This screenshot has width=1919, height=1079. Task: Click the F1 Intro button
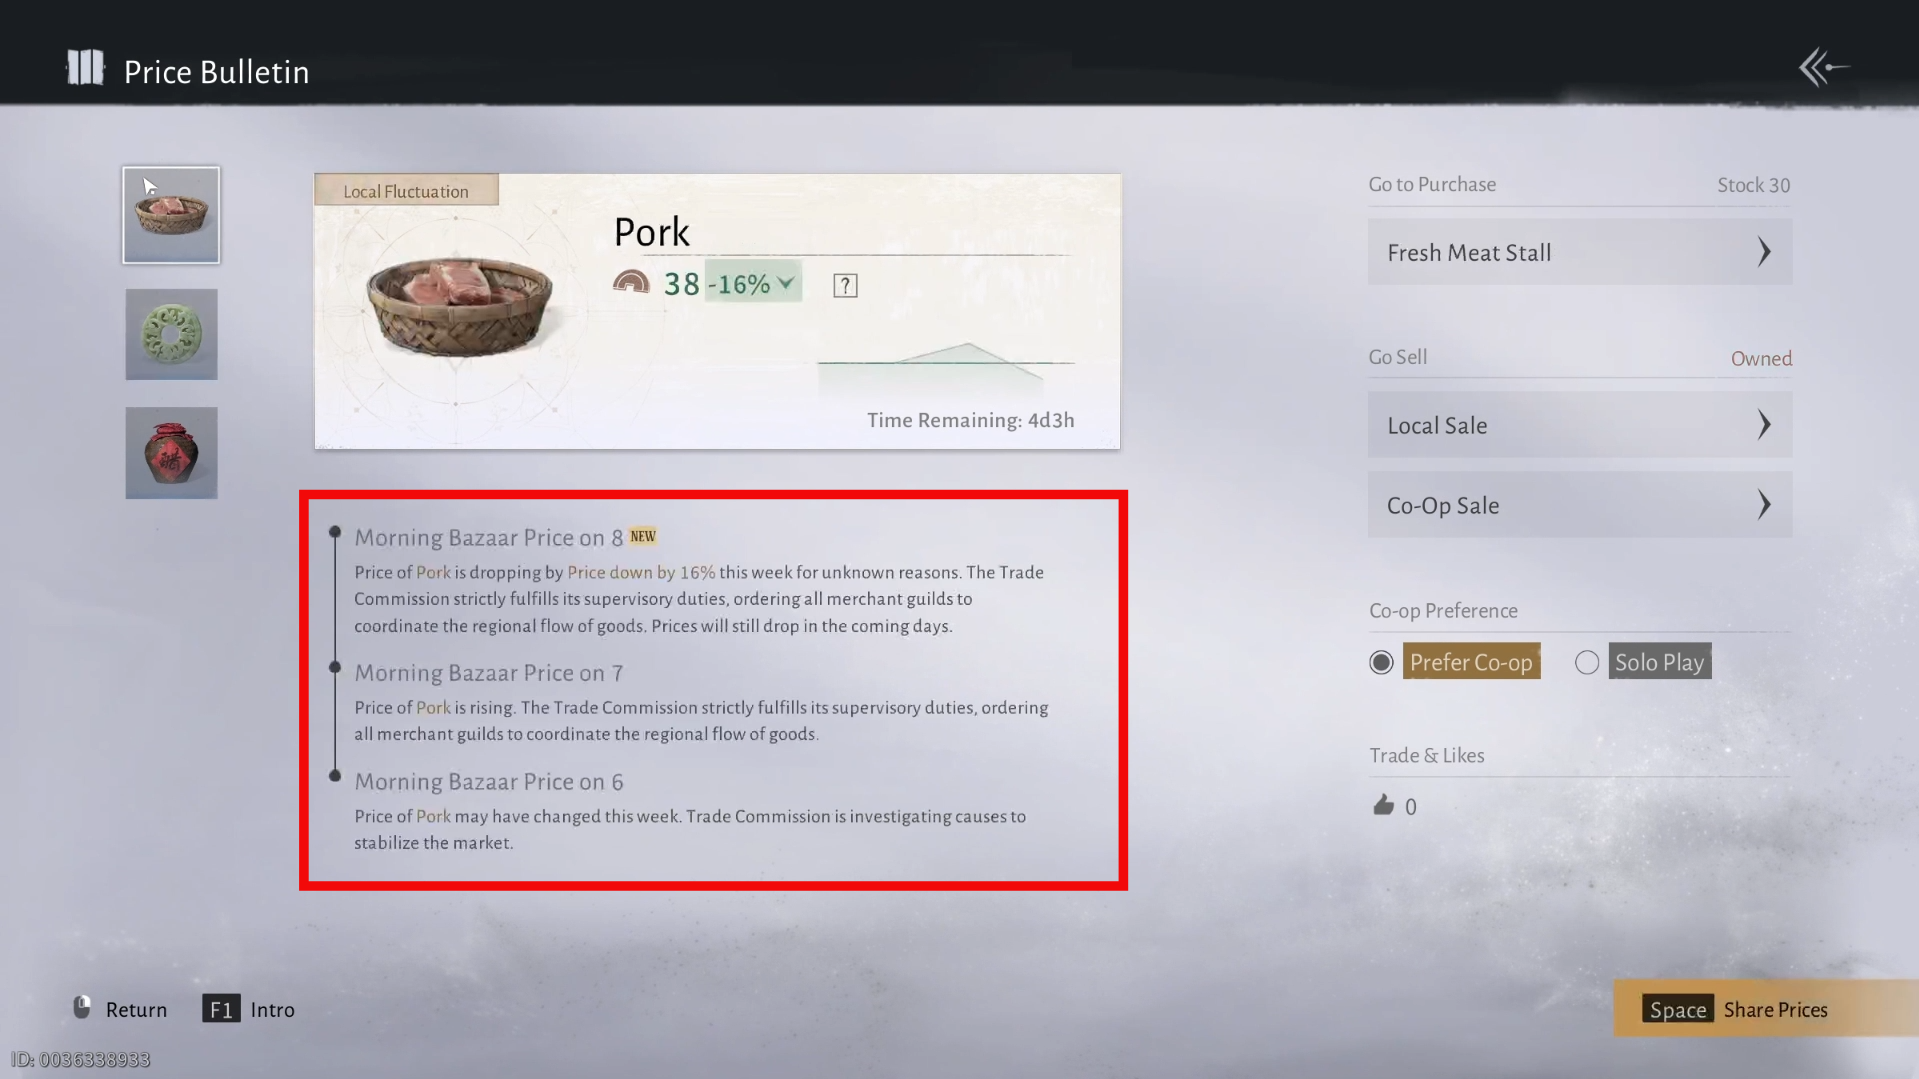pos(248,1010)
